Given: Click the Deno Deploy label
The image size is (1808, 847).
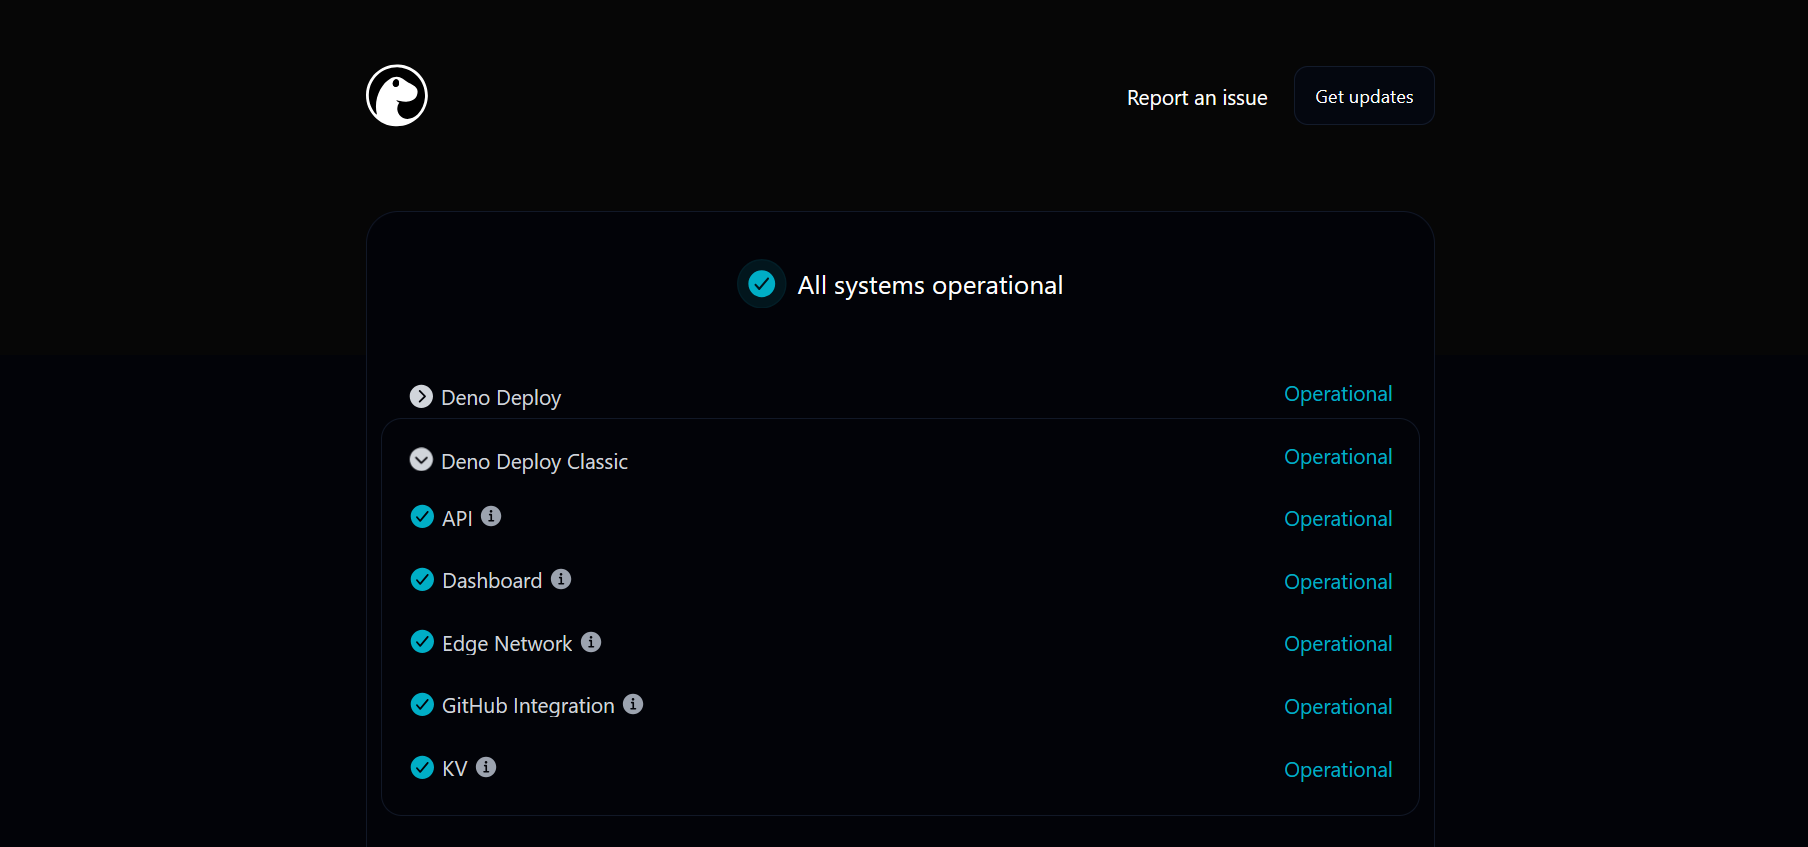Looking at the screenshot, I should click(501, 398).
